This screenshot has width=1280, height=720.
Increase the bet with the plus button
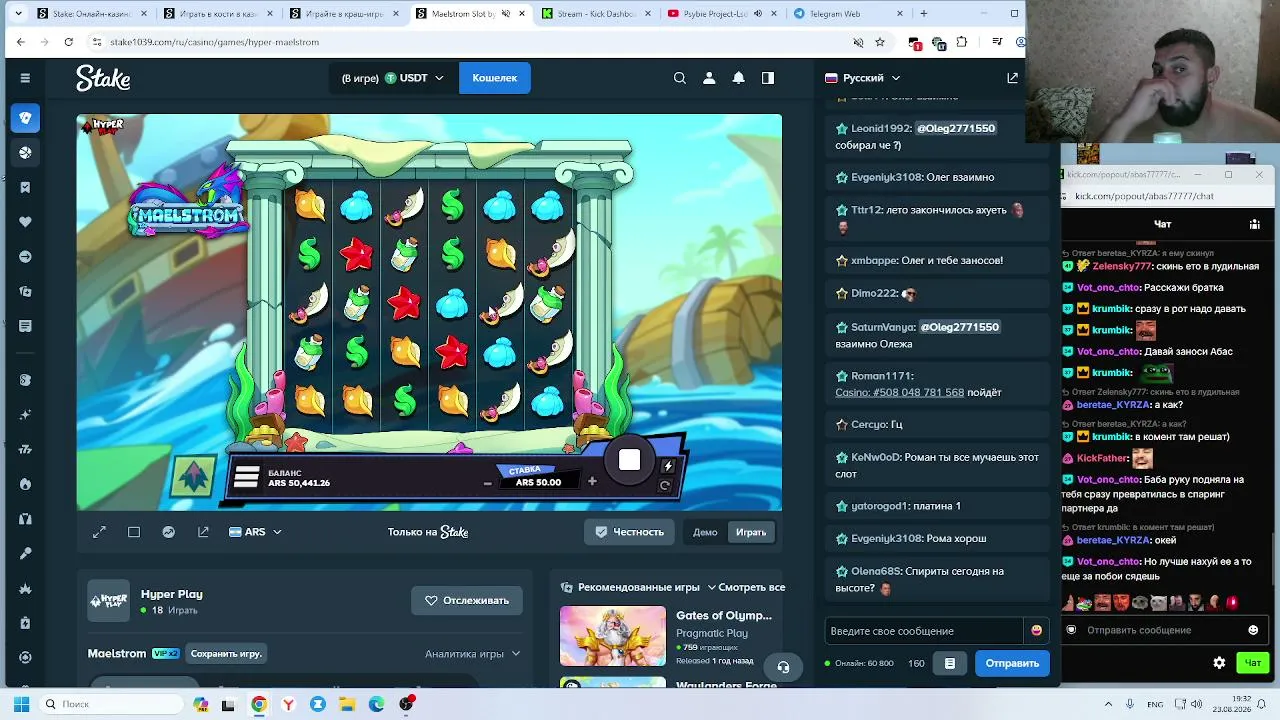592,482
